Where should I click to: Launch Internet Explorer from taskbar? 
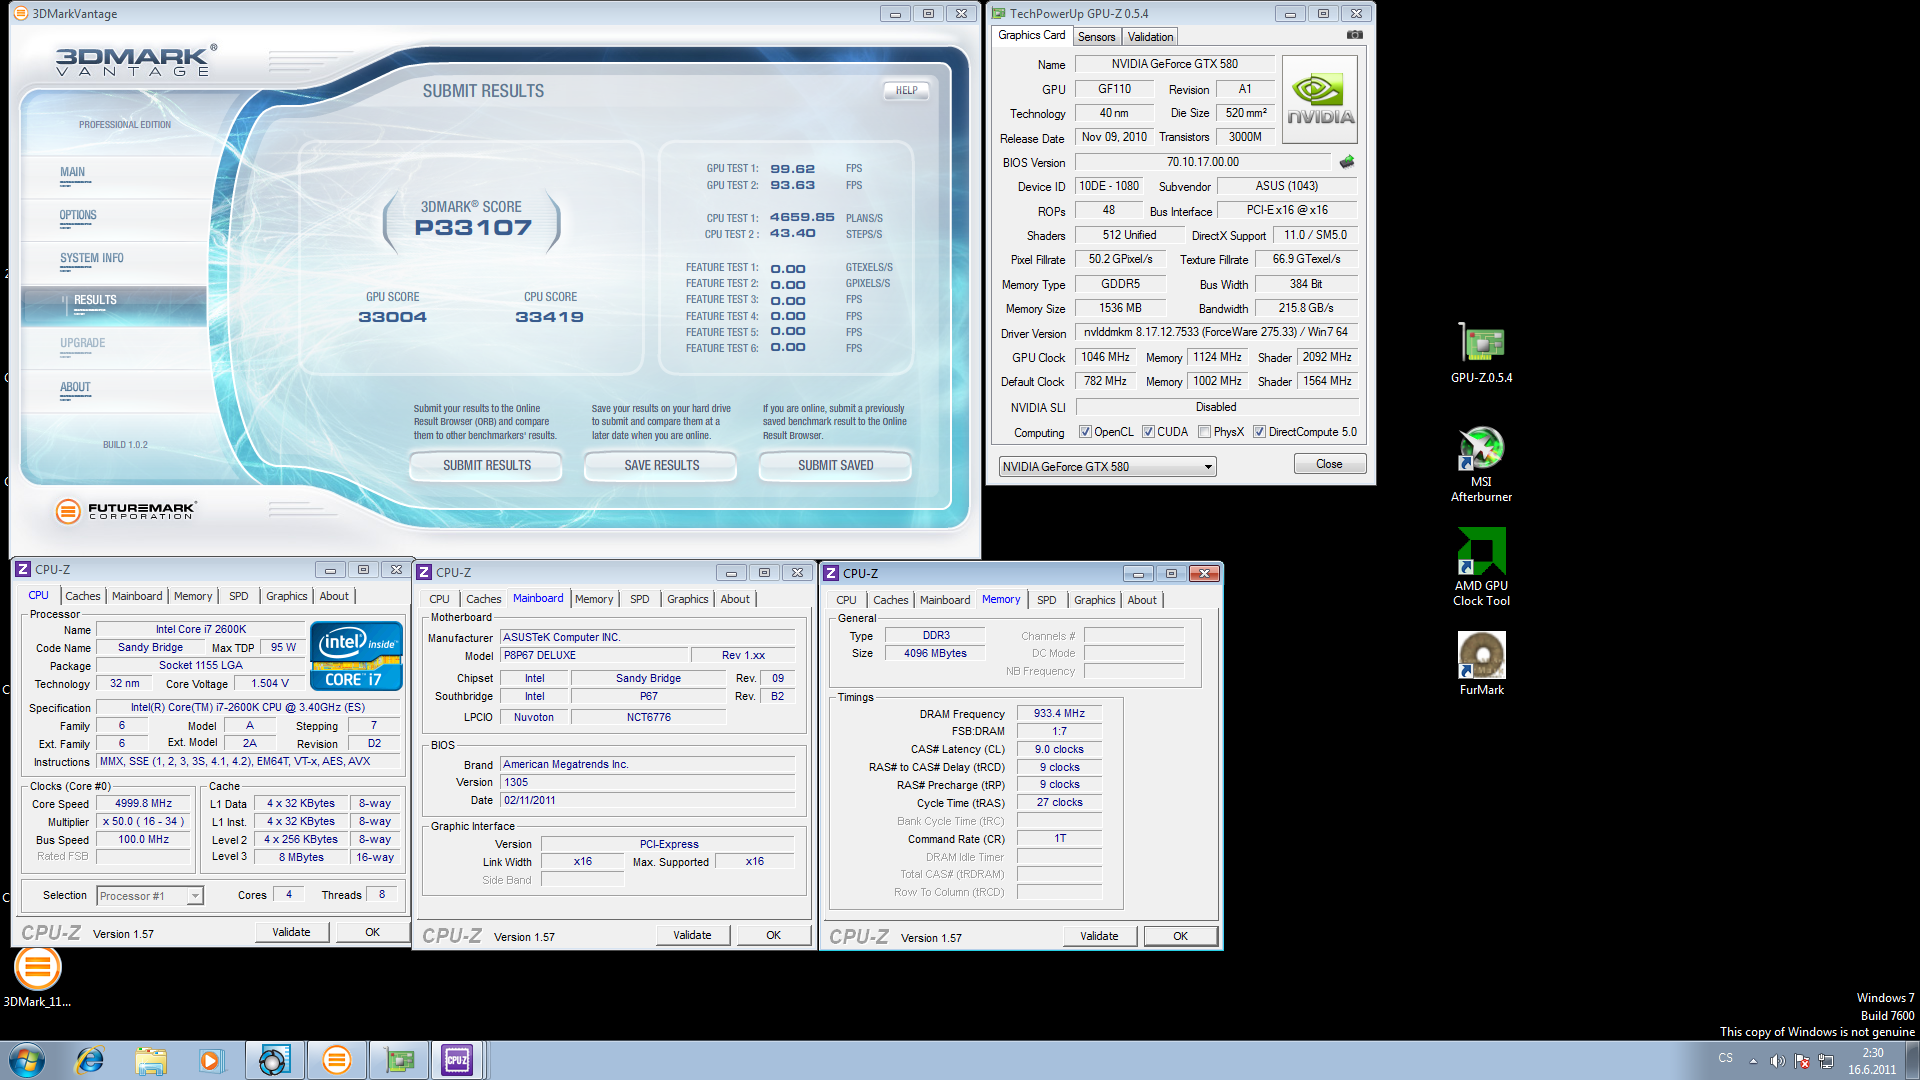90,1060
